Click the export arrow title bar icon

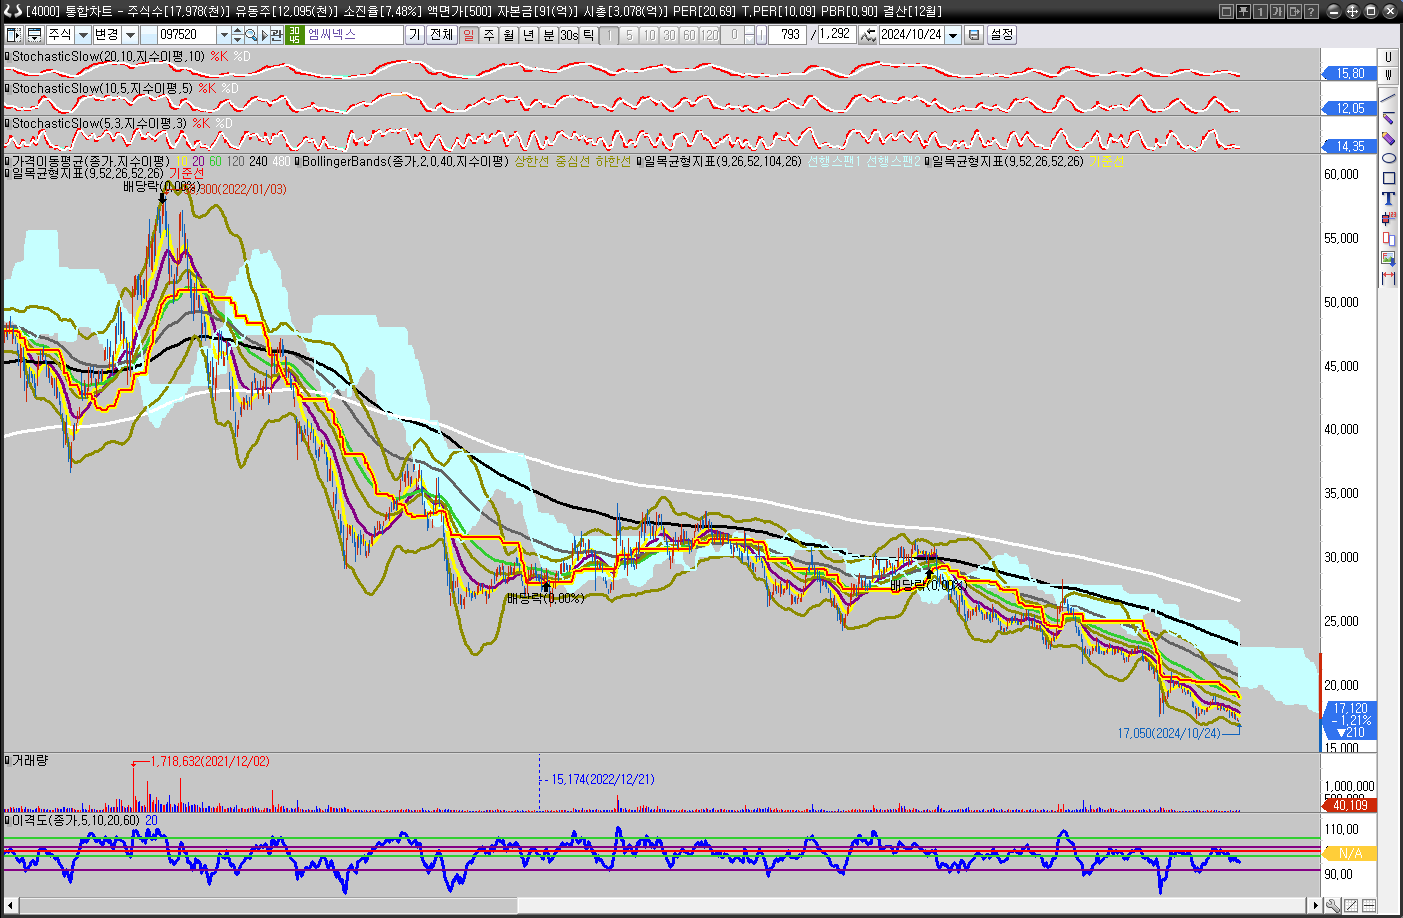point(1294,11)
